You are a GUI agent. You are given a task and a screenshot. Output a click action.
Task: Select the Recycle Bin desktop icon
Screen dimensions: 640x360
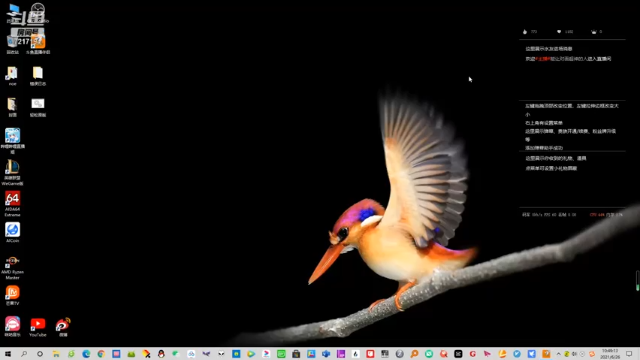point(12,44)
